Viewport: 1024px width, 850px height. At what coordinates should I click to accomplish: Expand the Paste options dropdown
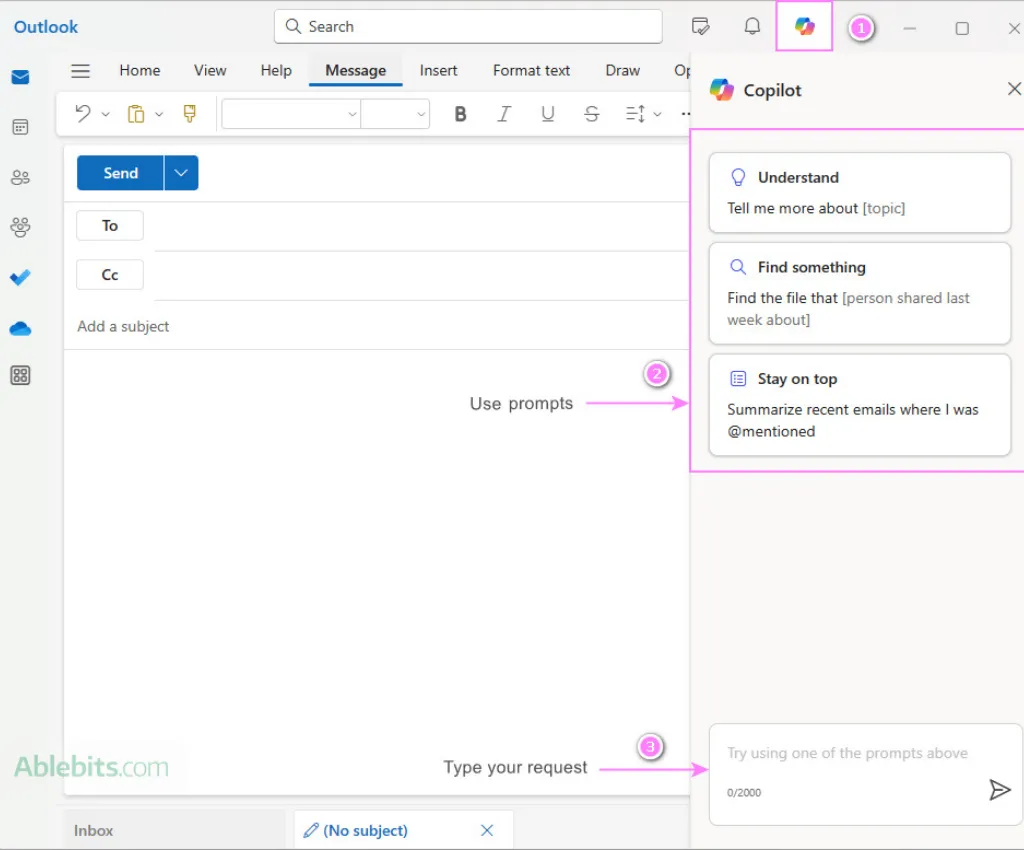pyautogui.click(x=159, y=114)
